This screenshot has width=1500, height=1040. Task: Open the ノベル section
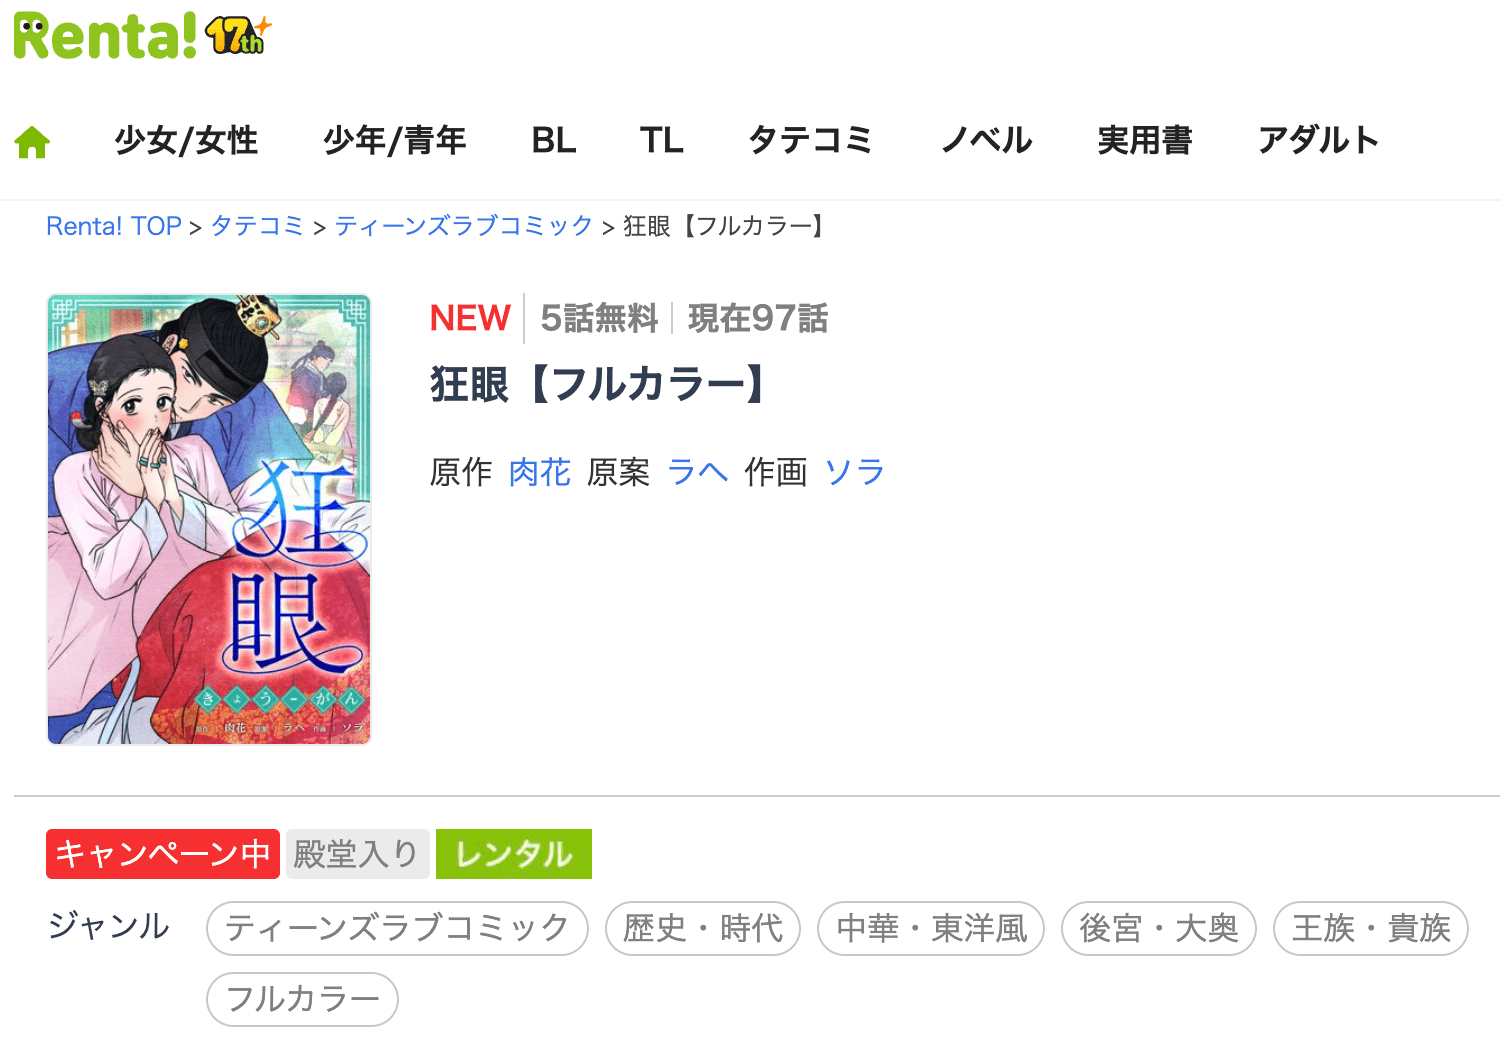click(987, 140)
